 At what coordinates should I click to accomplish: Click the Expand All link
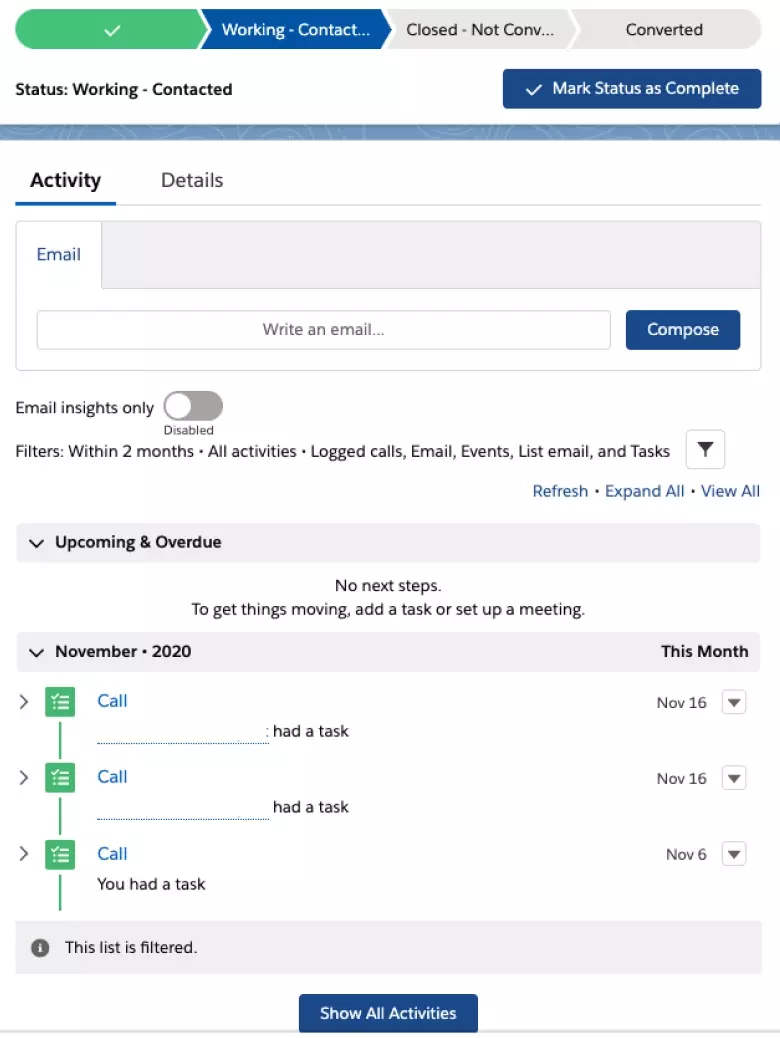(644, 491)
